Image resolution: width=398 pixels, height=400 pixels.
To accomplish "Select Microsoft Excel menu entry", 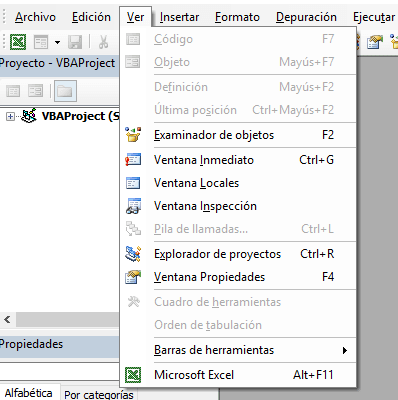I will pos(238,375).
